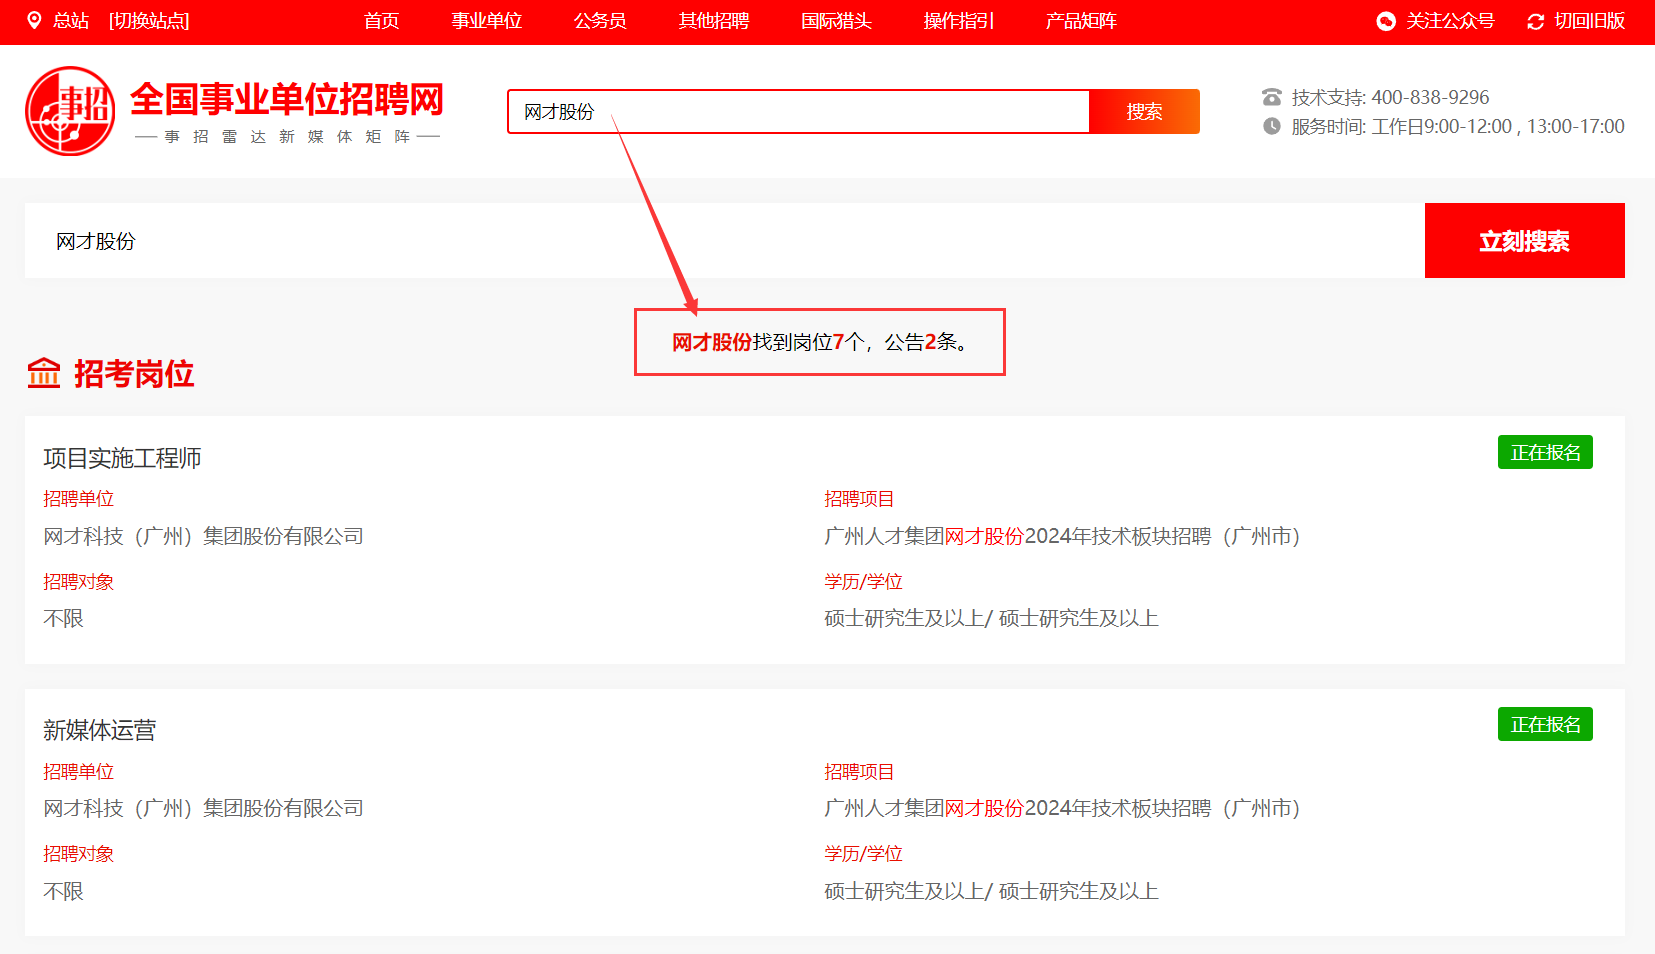Click the building icon beside 招考岗位
The width and height of the screenshot is (1655, 954).
coord(44,373)
